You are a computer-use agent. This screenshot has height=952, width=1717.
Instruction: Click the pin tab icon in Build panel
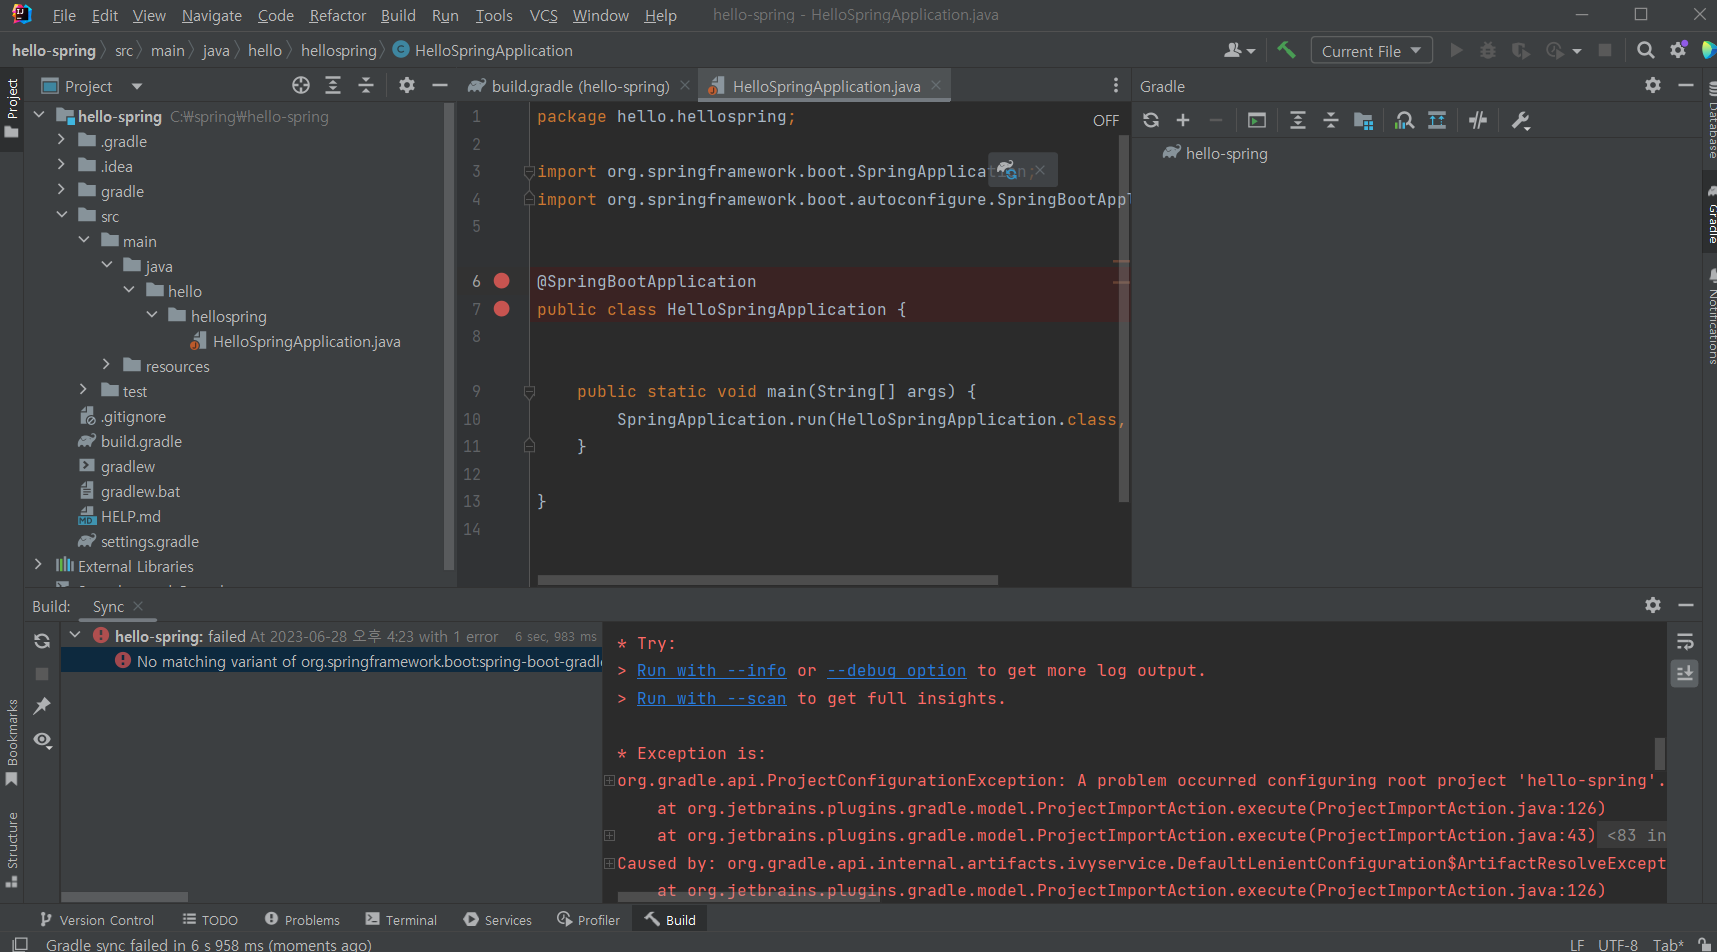42,706
